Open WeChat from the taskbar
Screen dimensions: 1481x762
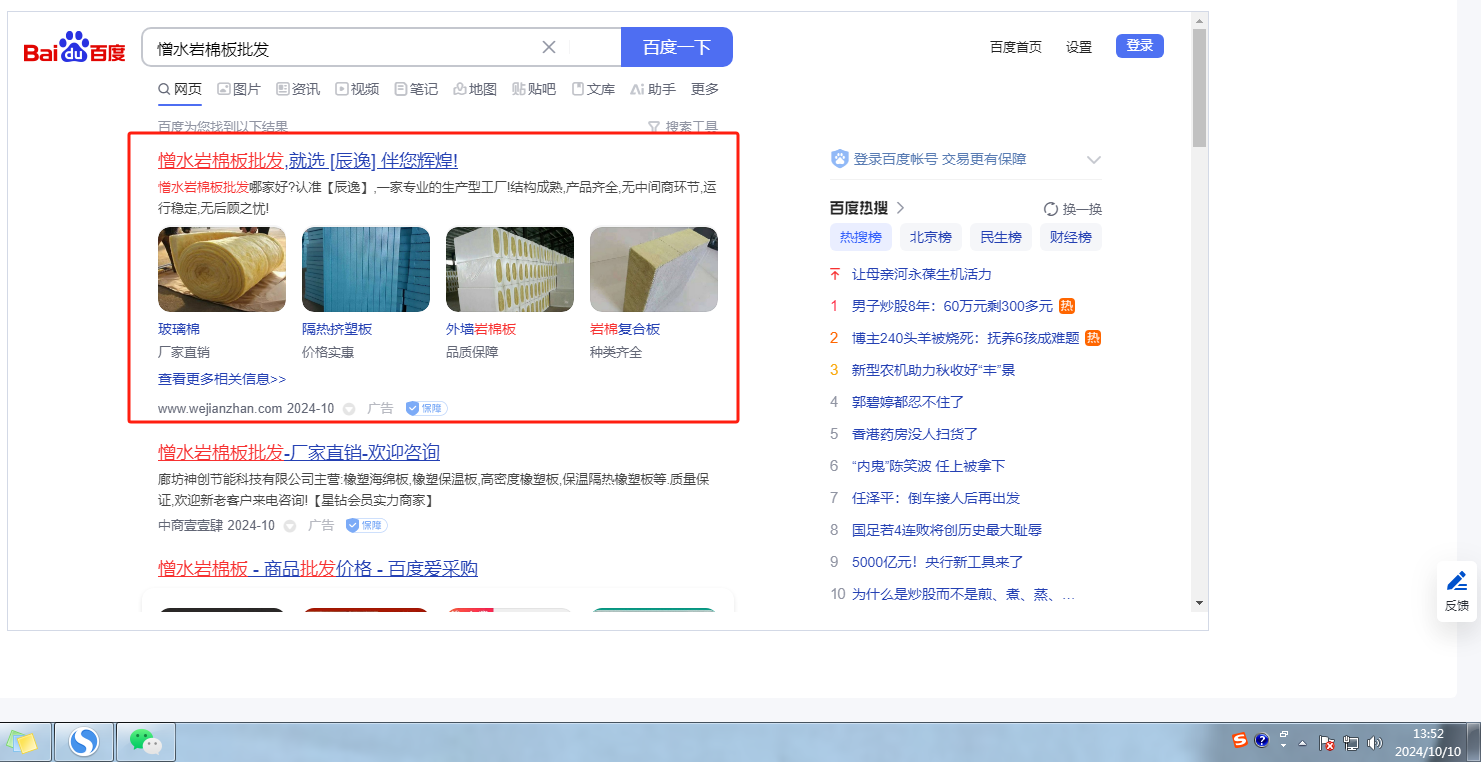(146, 742)
